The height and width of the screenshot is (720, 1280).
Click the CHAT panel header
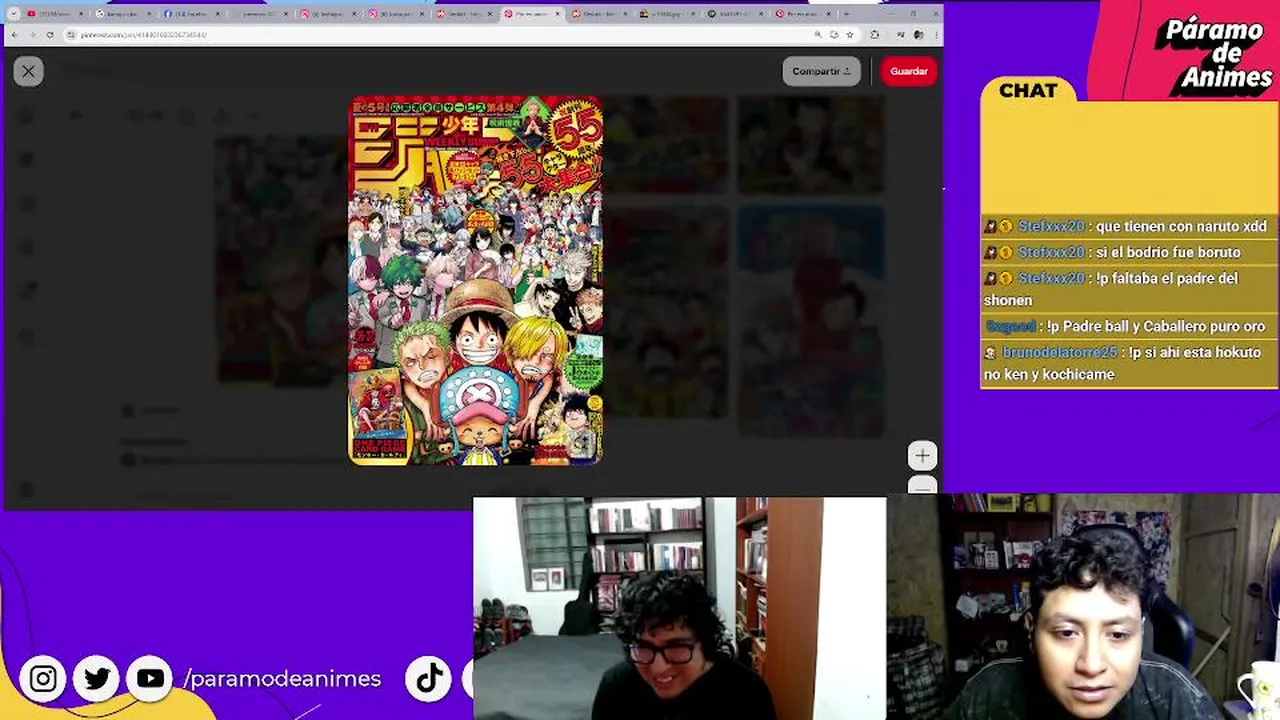(1028, 91)
